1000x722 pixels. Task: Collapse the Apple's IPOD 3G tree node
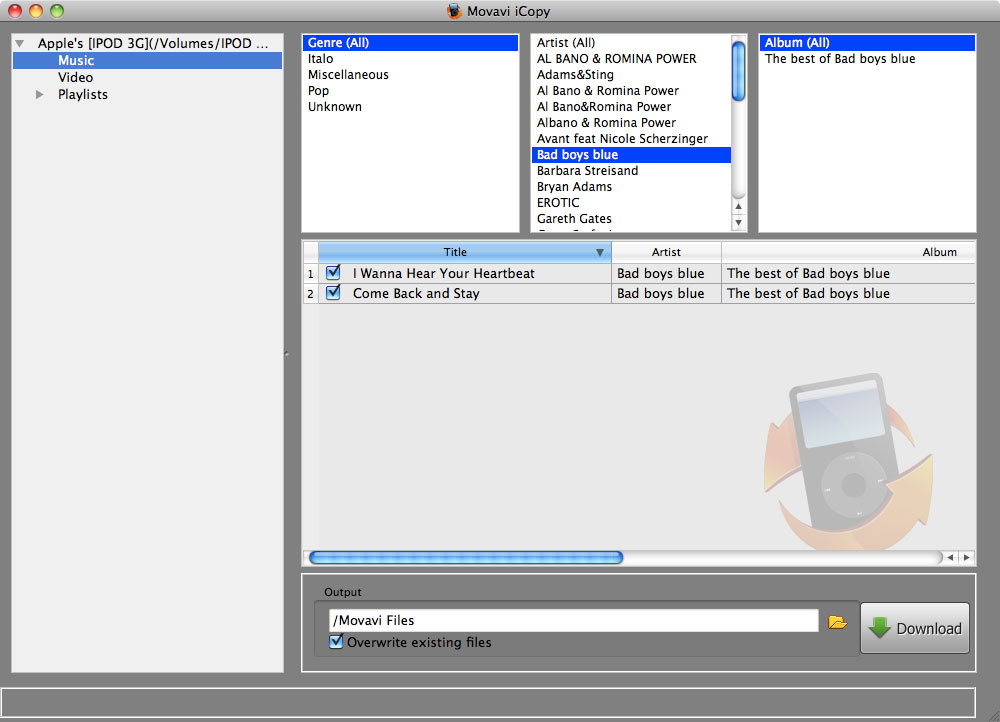[20, 43]
